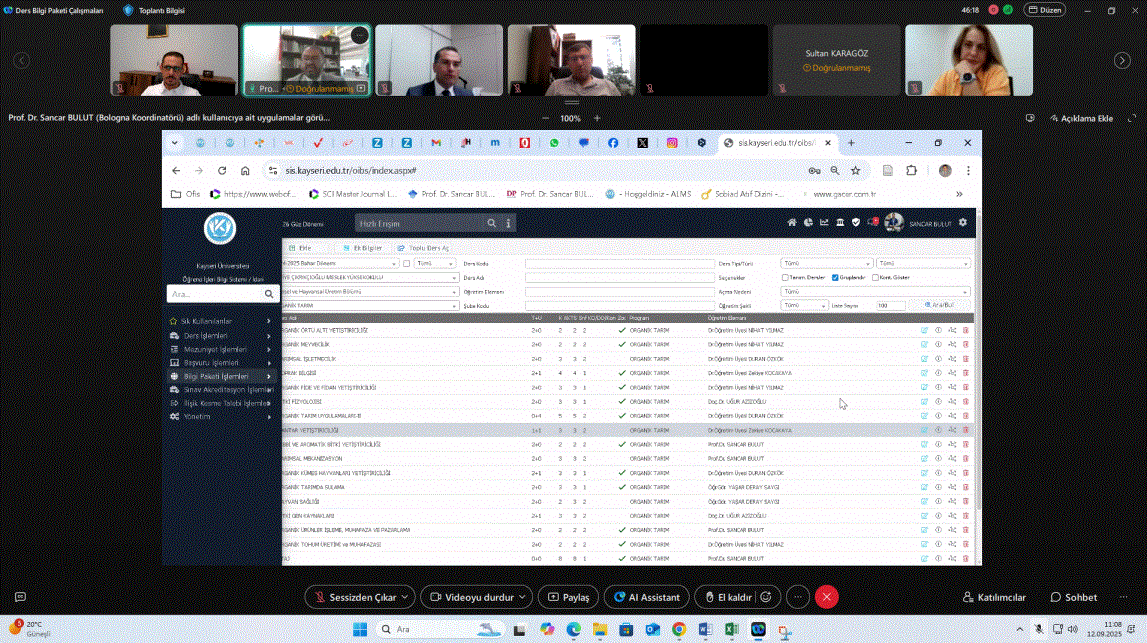This screenshot has width=1147, height=643.
Task: Open Excel from the Windows taskbar
Action: click(x=732, y=629)
